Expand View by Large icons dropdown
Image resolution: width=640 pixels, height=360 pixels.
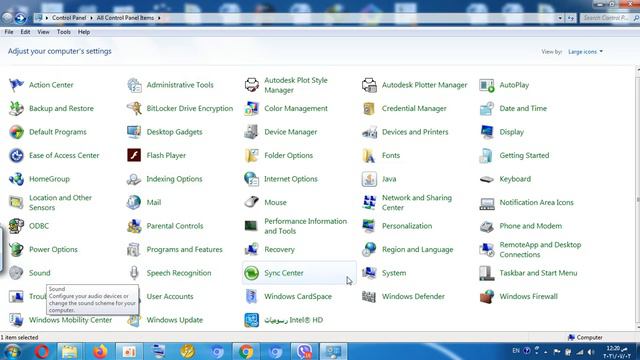[585, 52]
